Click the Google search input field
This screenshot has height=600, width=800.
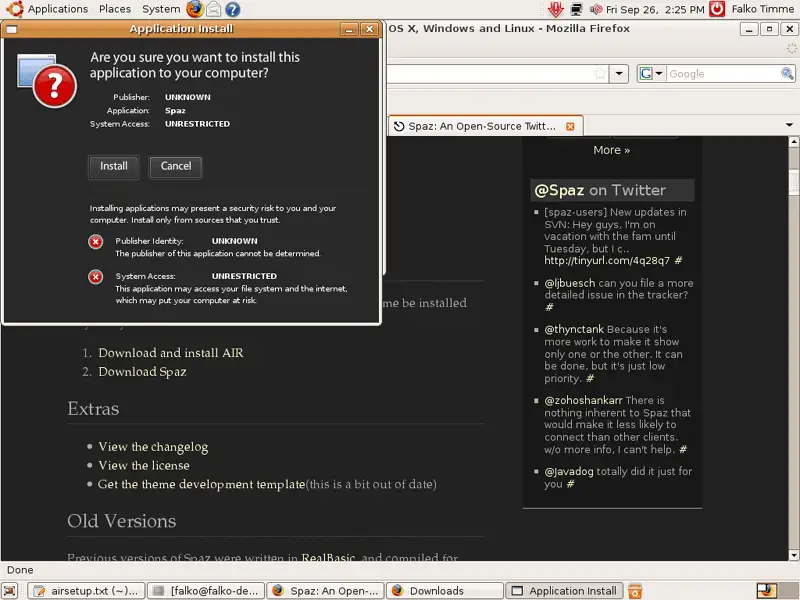click(x=723, y=74)
